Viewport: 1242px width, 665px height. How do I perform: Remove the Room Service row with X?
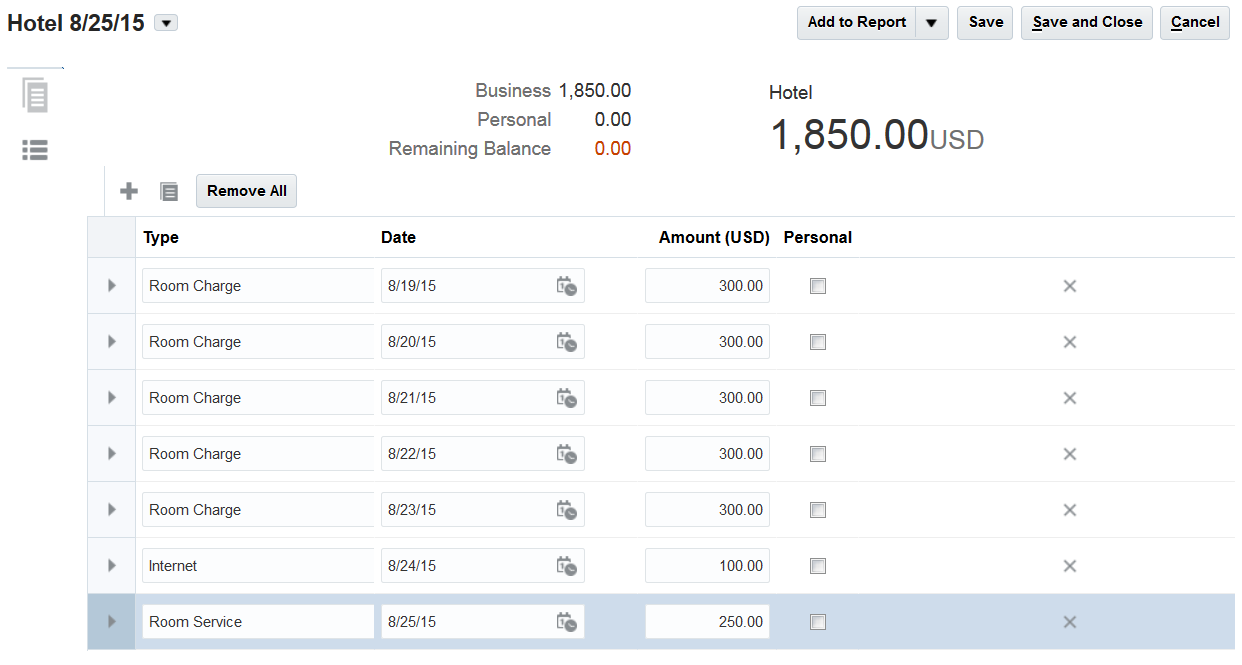[1069, 622]
